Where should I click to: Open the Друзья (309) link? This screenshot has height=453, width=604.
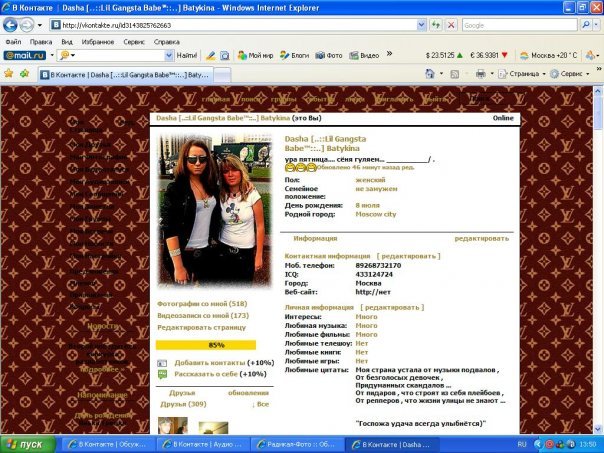pyautogui.click(x=183, y=404)
